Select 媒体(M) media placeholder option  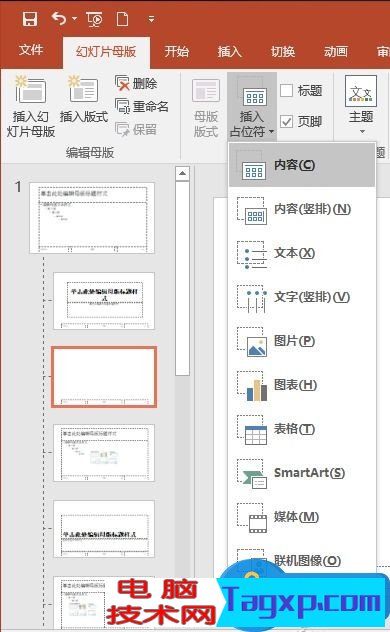pyautogui.click(x=302, y=517)
